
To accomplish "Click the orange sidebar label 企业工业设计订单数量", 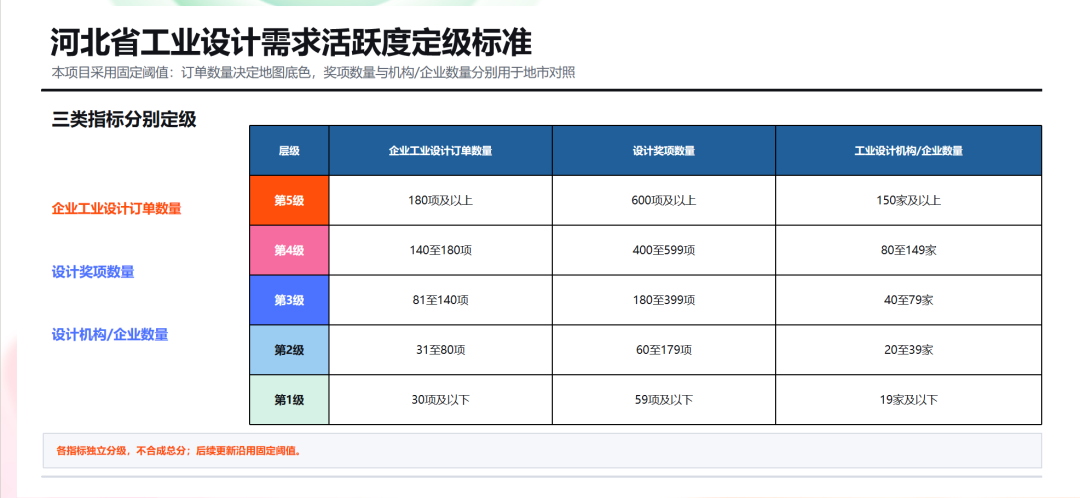I will 116,209.
